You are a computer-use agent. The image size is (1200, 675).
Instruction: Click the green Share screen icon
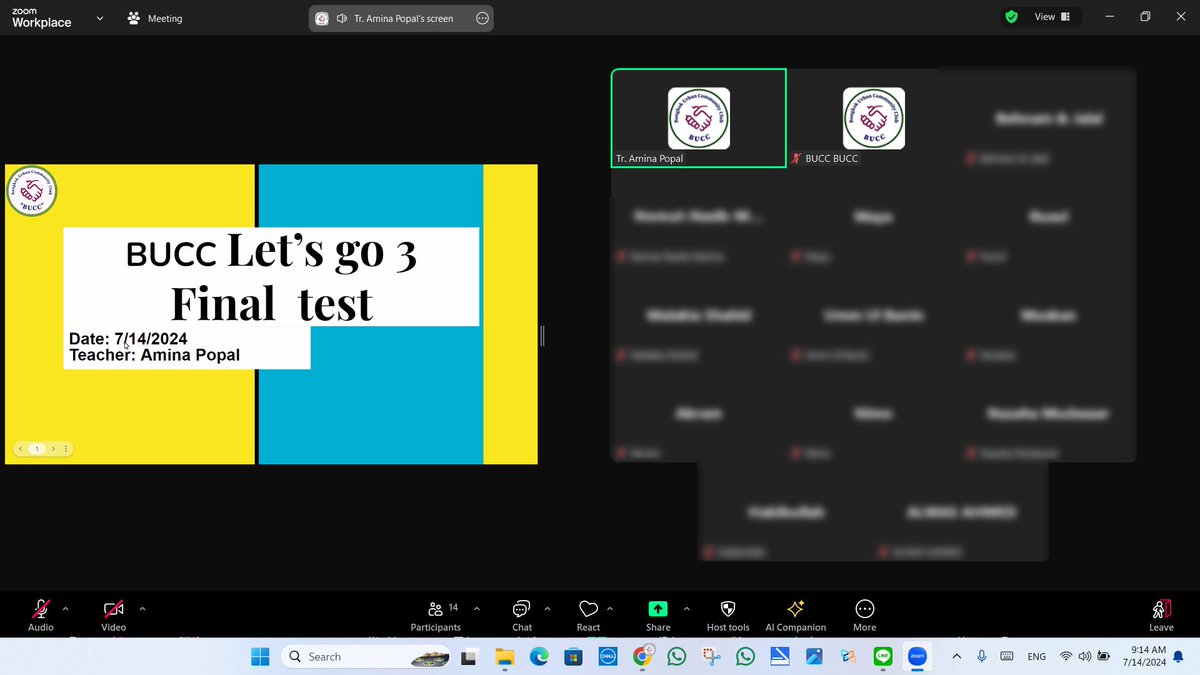(657, 608)
